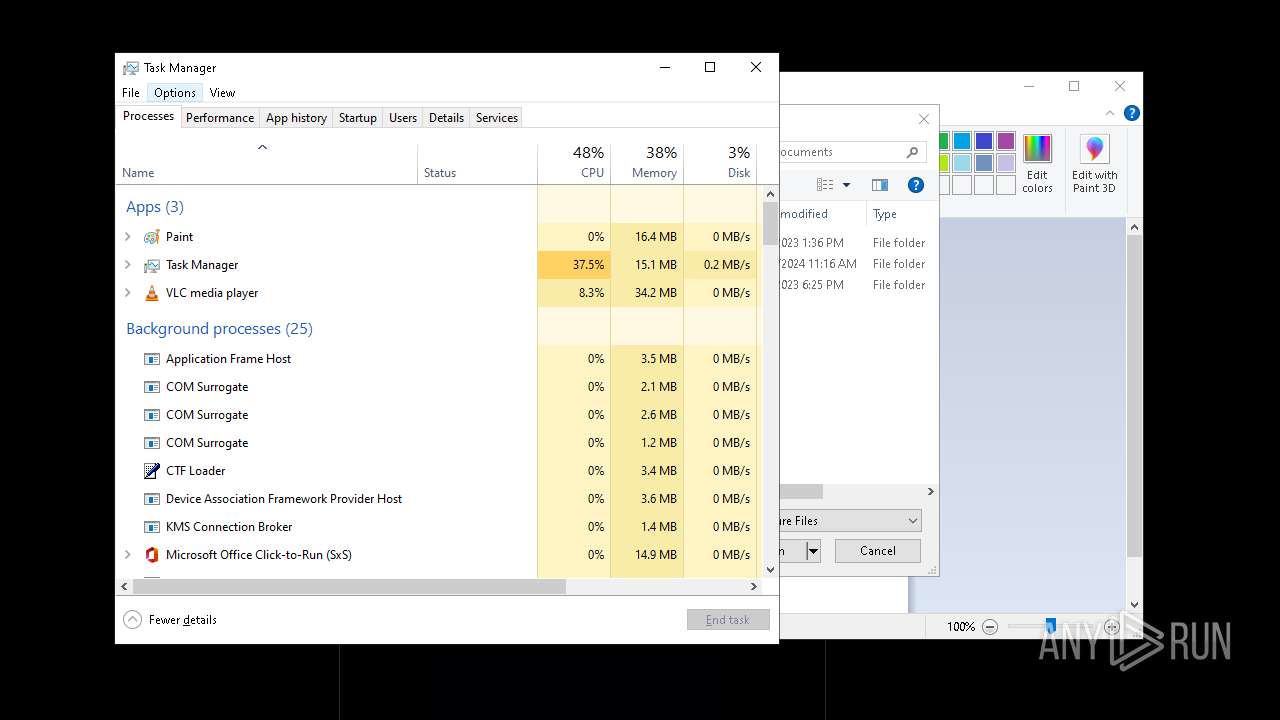The height and width of the screenshot is (720, 1280).
Task: Click the Device Association Framework Provider Host icon
Action: [151, 499]
